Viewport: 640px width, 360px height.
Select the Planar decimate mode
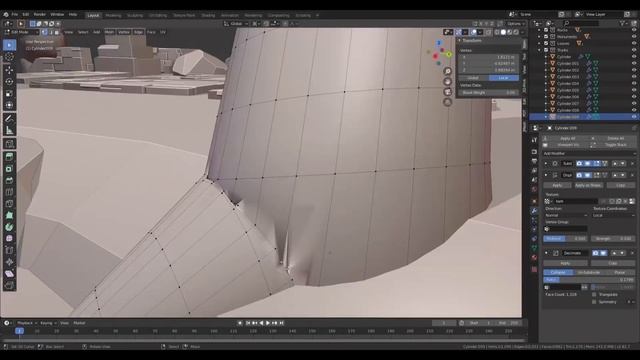pyautogui.click(x=620, y=272)
